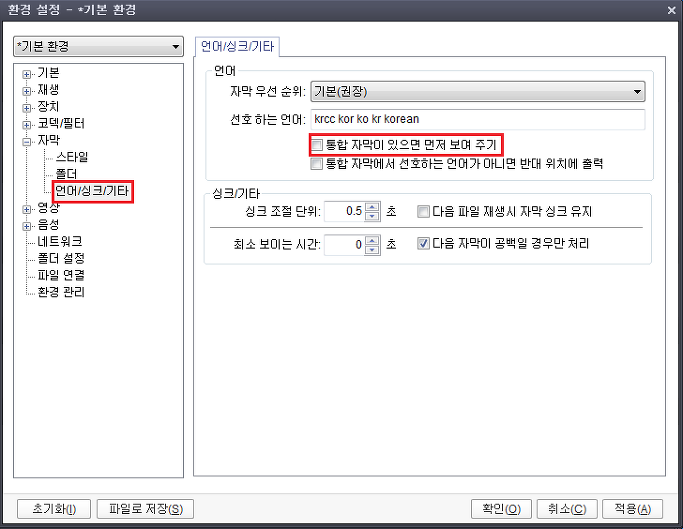
Task: Increase 싱크 조절 단위 with up arrow
Action: click(372, 207)
